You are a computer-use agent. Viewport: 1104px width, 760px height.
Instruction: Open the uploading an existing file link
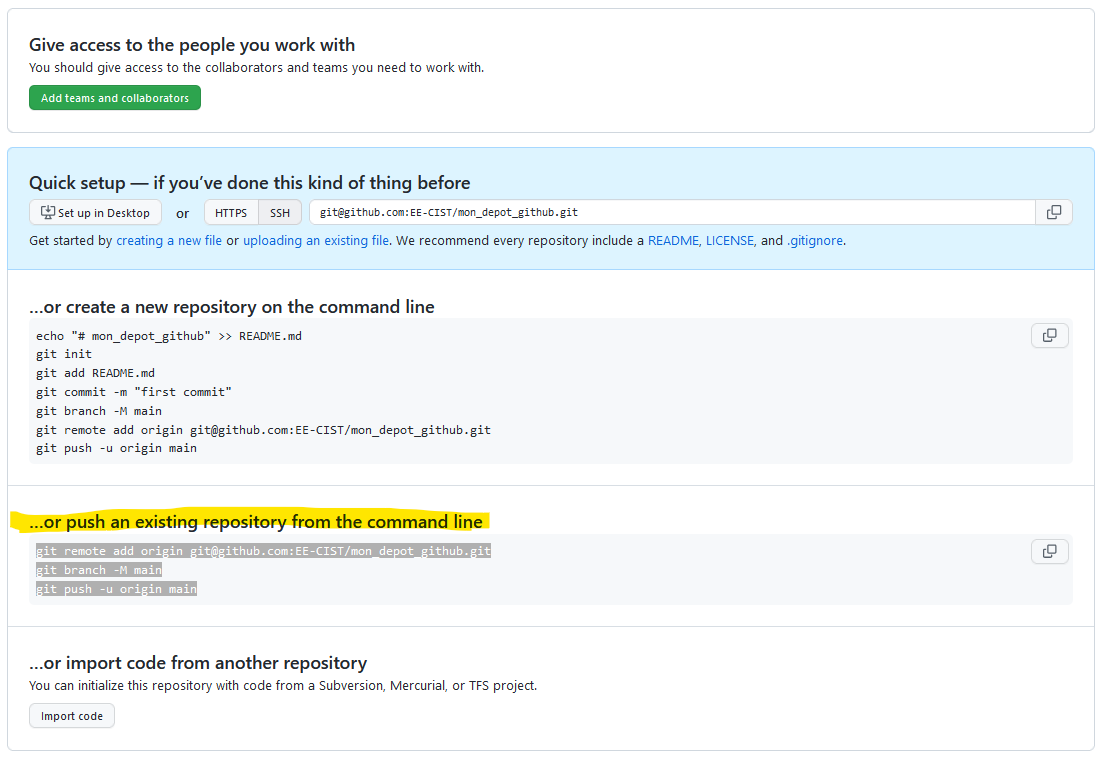316,240
